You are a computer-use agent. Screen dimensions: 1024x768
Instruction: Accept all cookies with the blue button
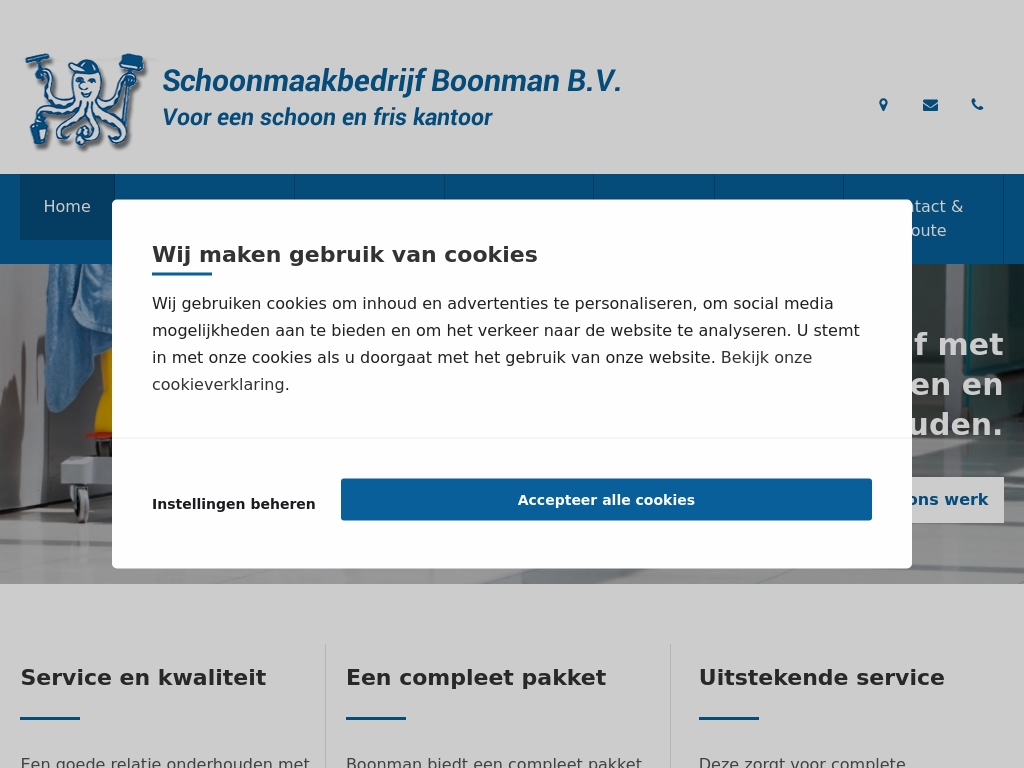click(606, 500)
